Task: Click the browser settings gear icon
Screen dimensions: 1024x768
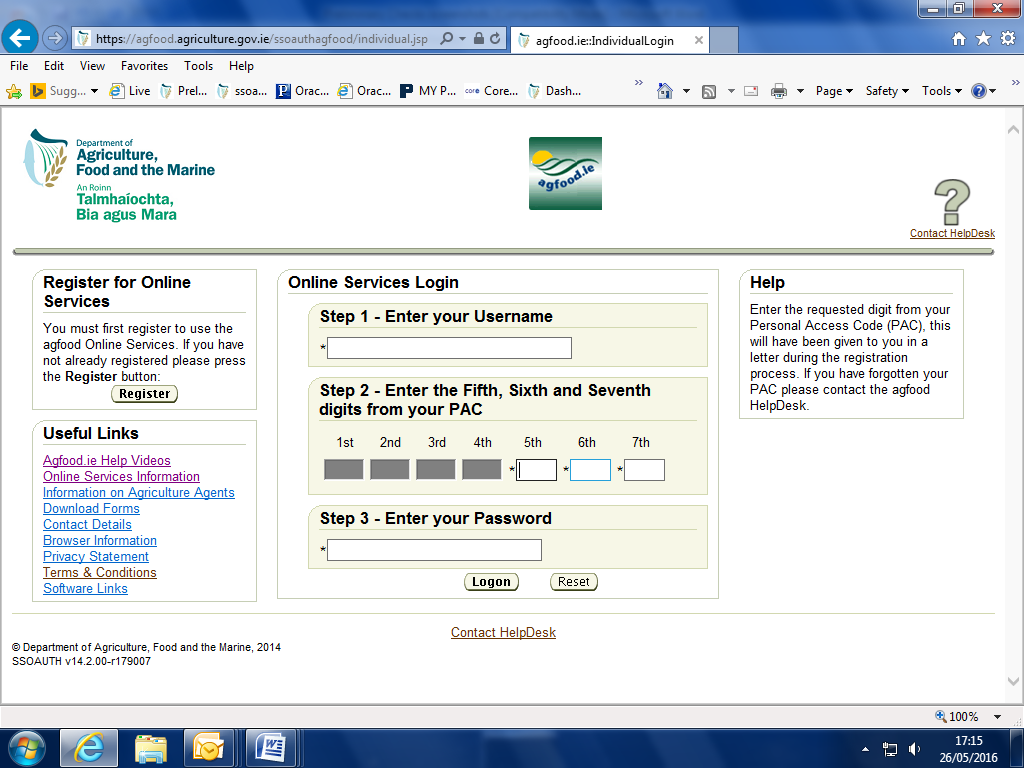Action: point(1007,39)
